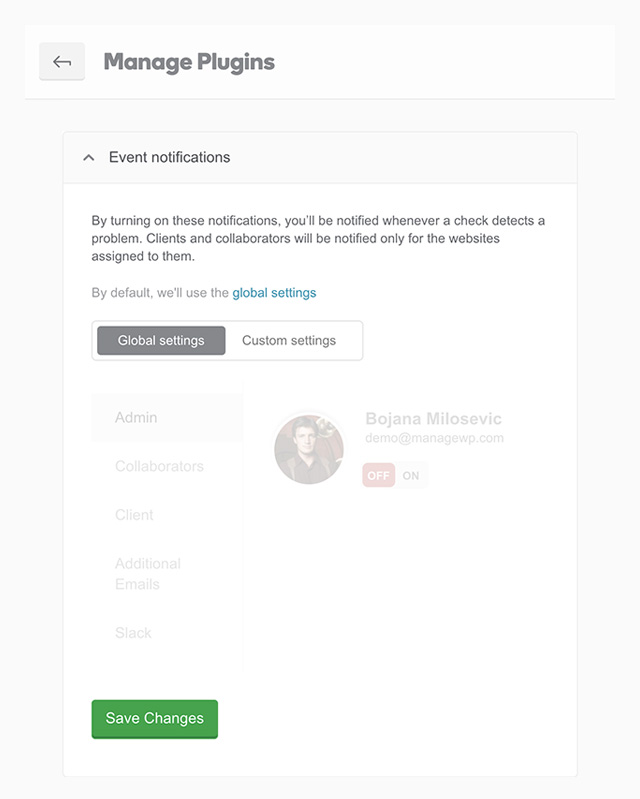
Task: Click the Bojana Milosevic name
Action: pyautogui.click(x=433, y=418)
